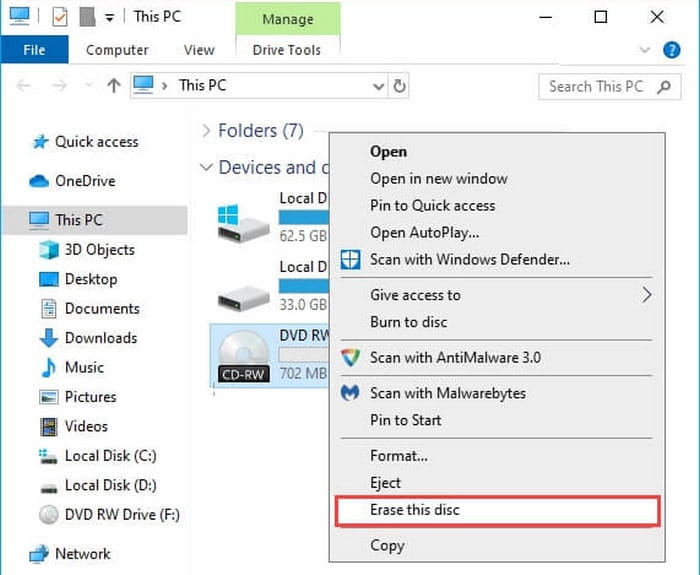Collapse the Devices and drives section
700x575 pixels.
click(x=206, y=168)
